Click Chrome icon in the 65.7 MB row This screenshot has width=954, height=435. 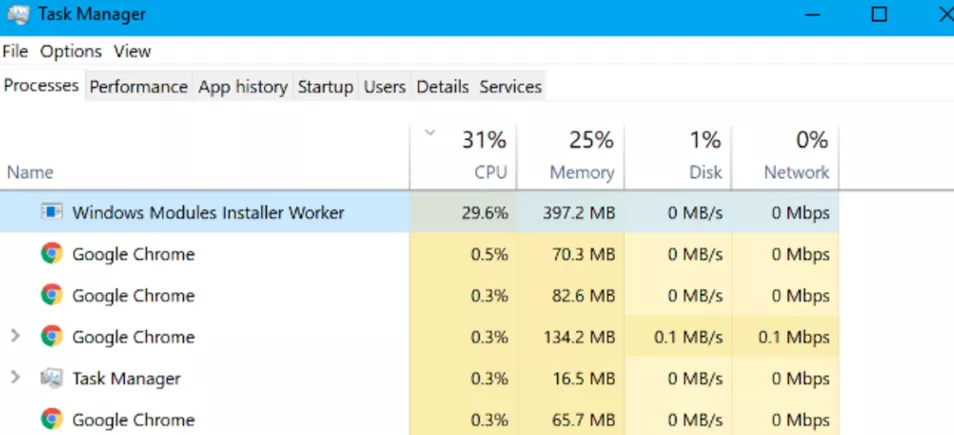(x=52, y=419)
